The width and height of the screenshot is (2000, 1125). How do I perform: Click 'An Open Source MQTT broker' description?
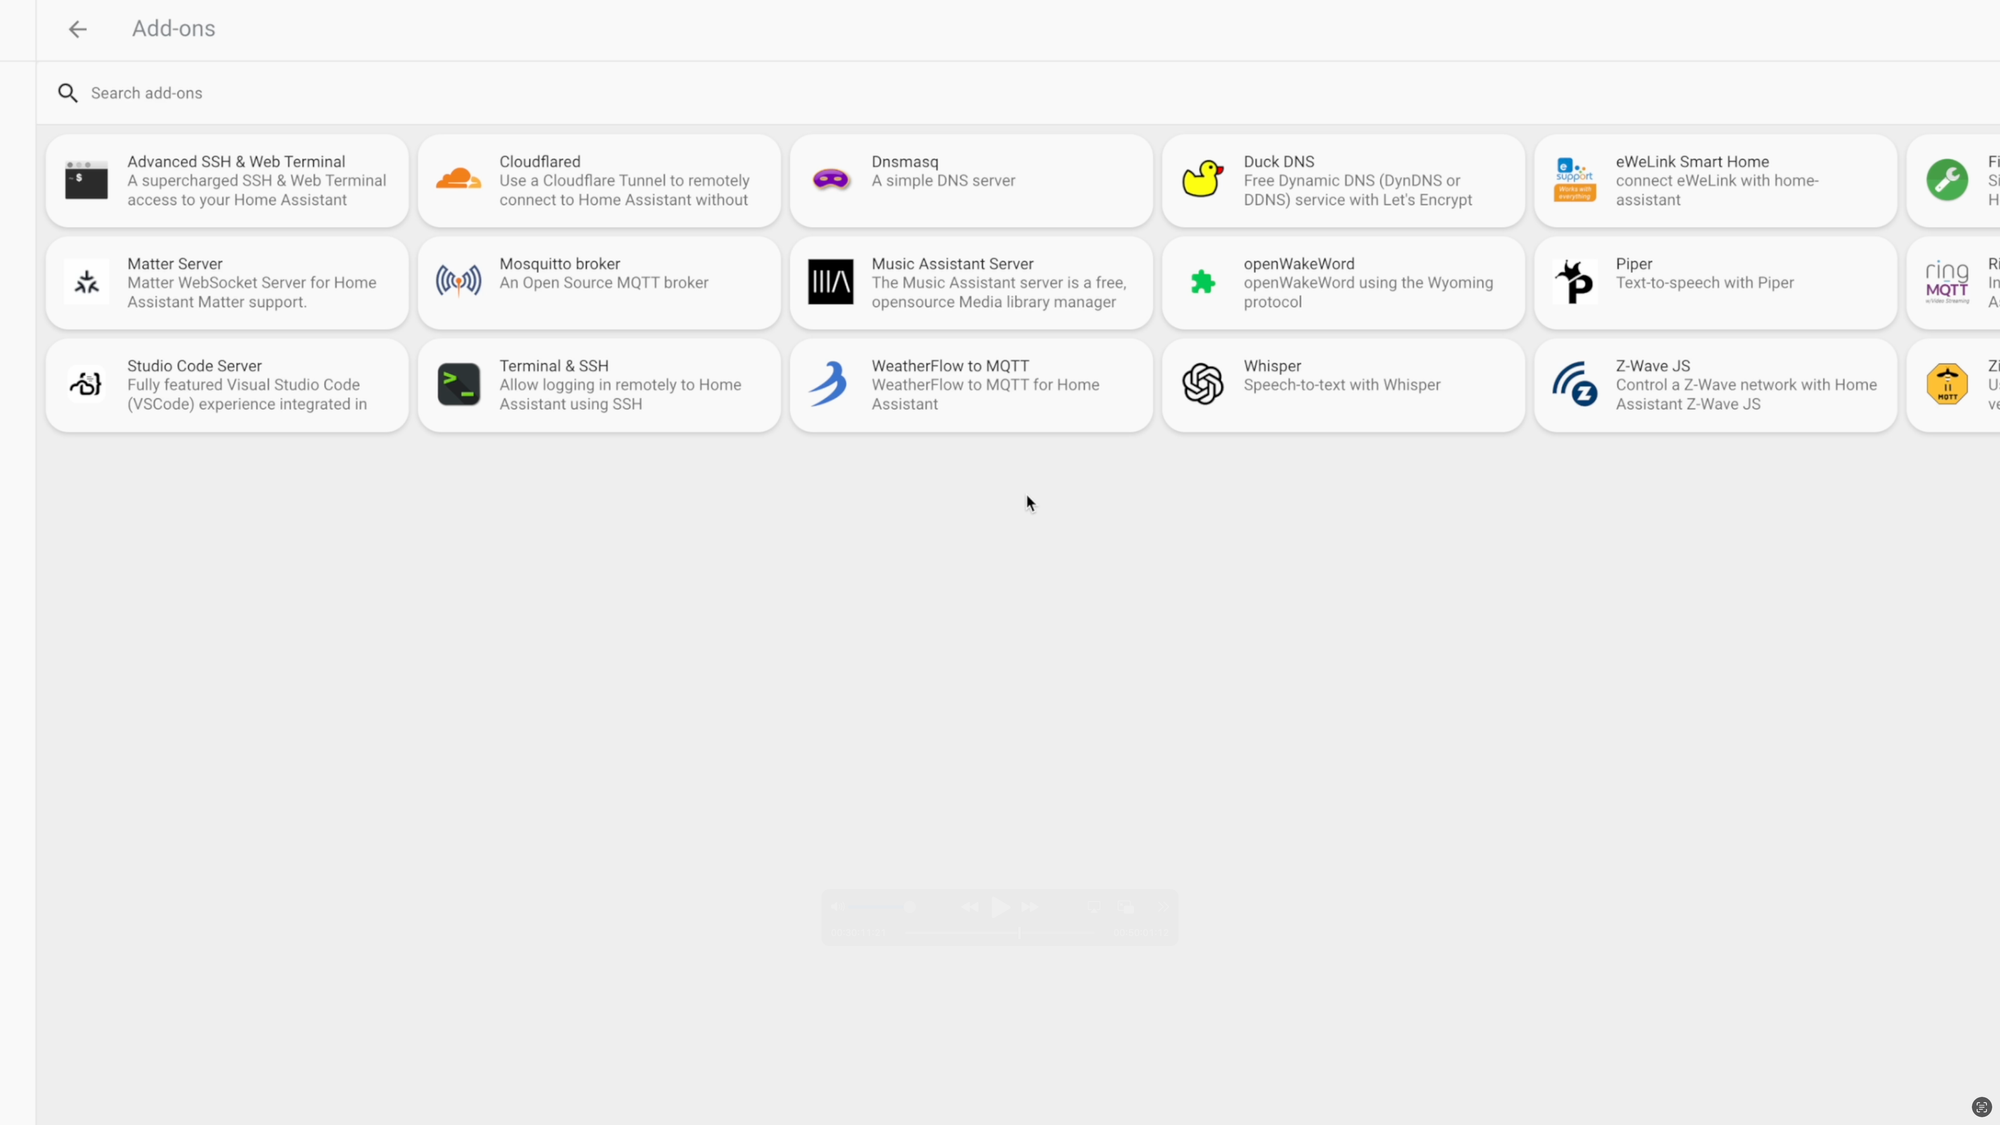point(604,283)
